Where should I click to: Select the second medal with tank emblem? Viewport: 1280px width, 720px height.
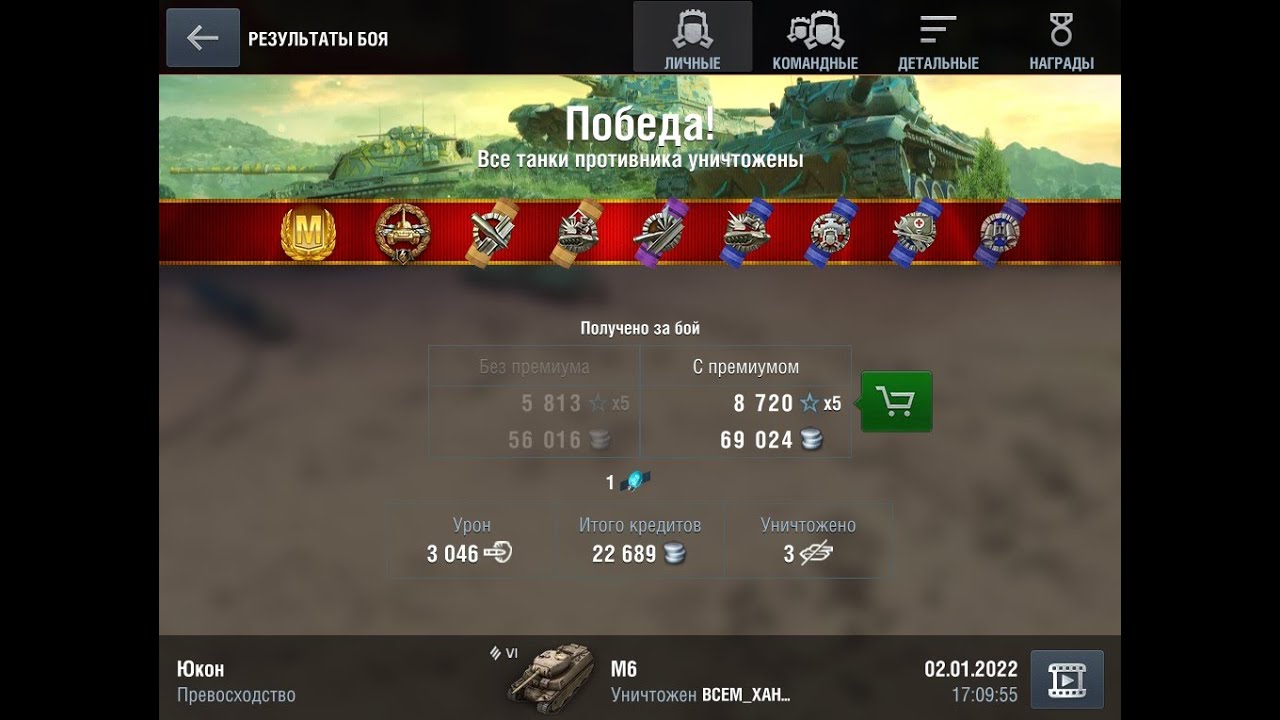pos(402,234)
